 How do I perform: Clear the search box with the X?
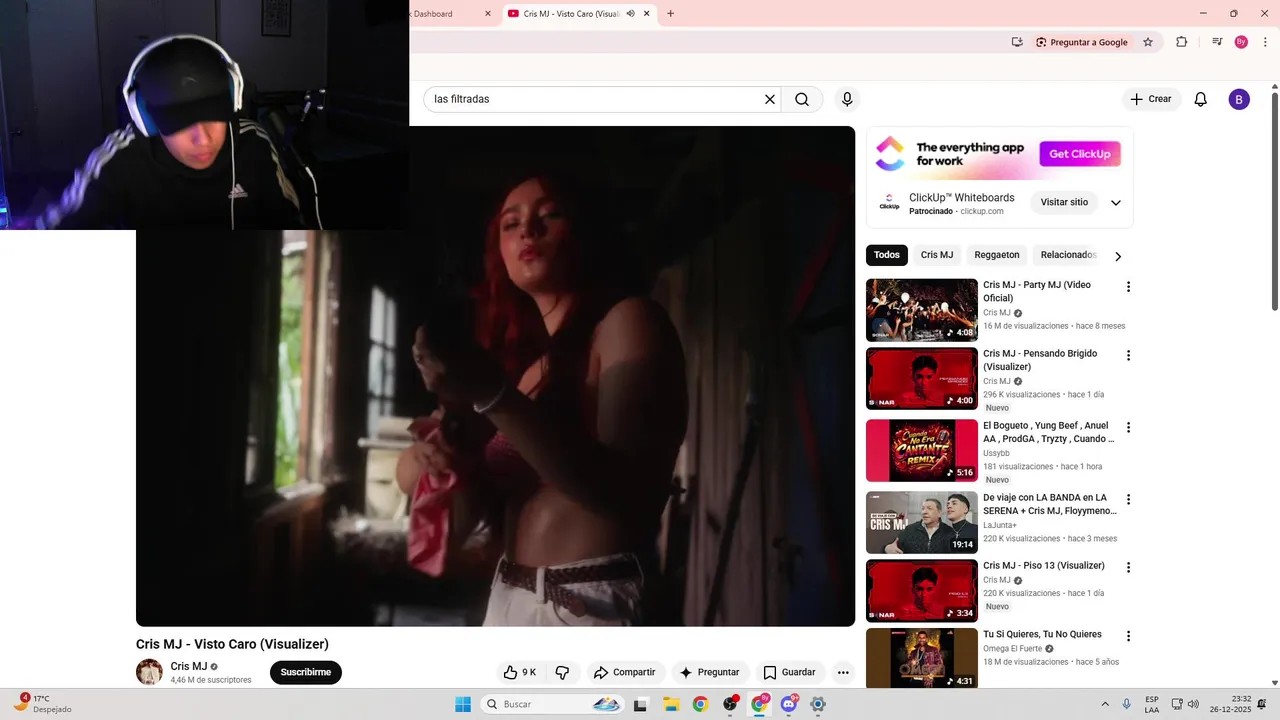[770, 99]
